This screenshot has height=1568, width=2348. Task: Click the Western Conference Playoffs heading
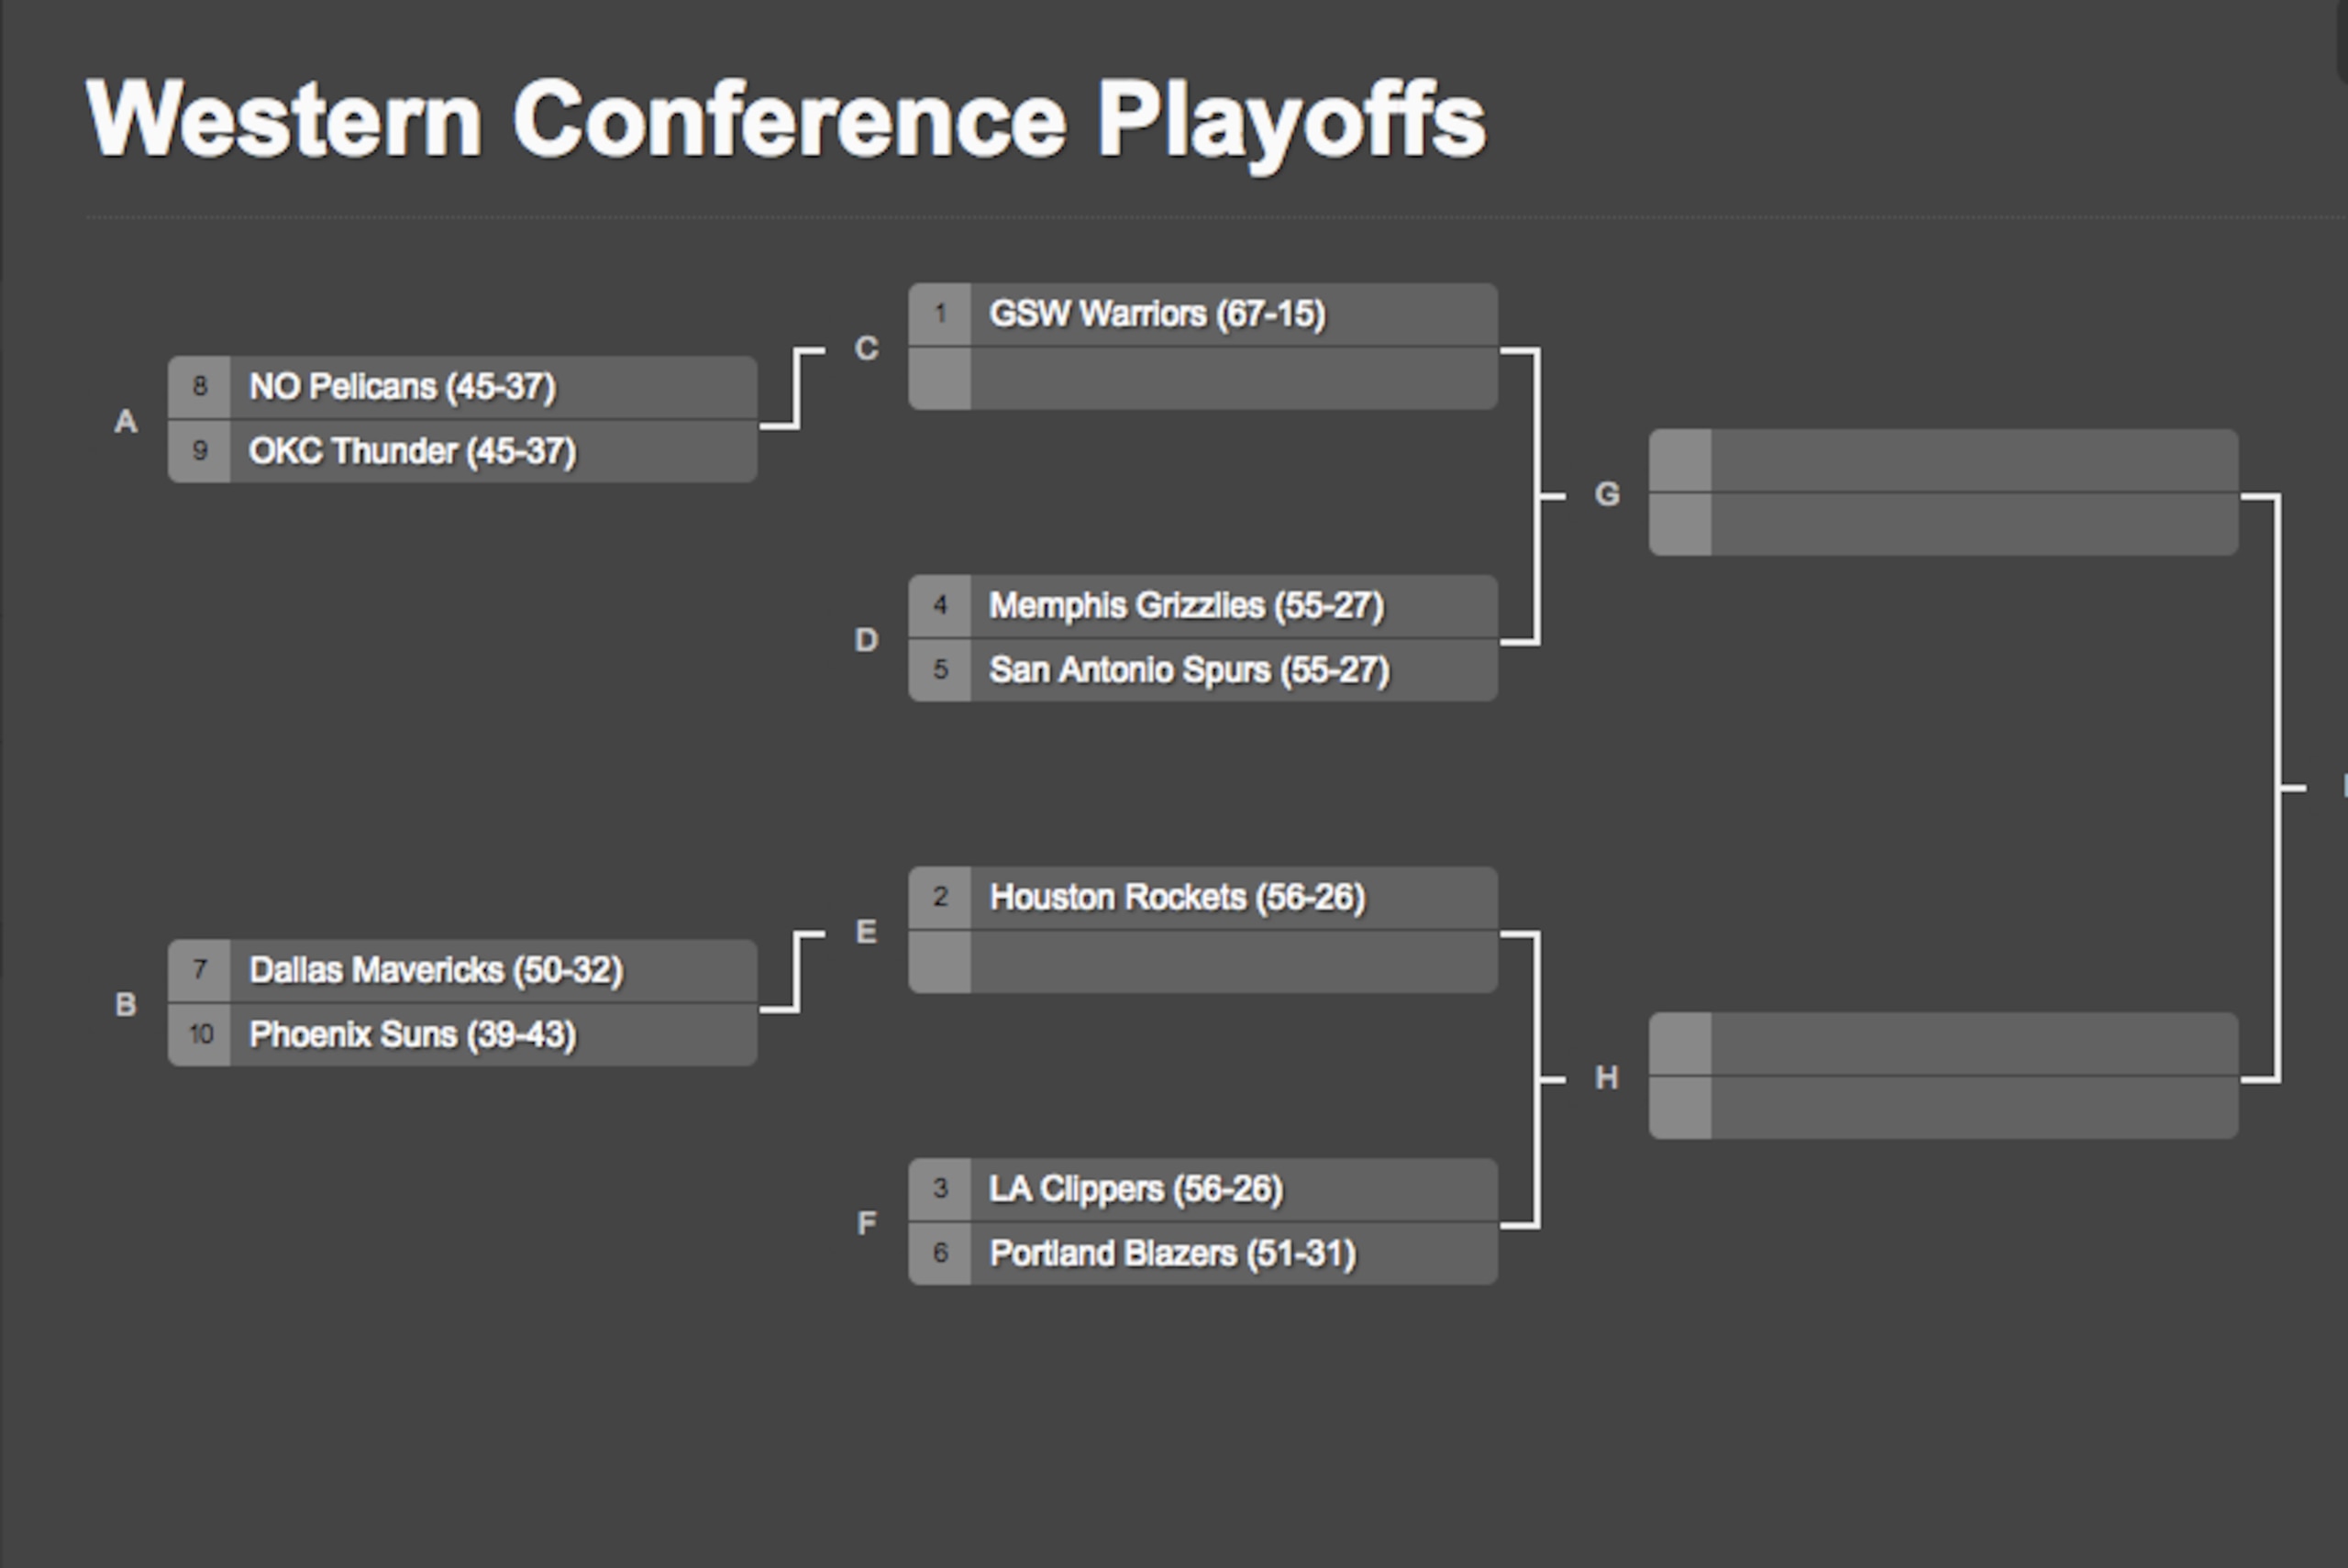click(x=786, y=122)
